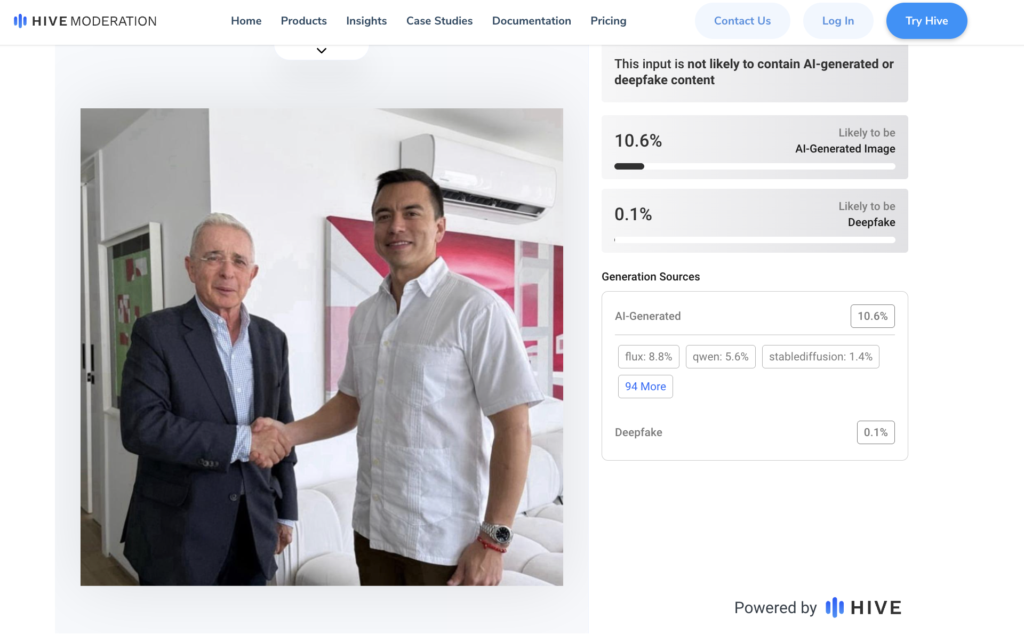1024x643 pixels.
Task: View the Pricing page
Action: pos(608,21)
